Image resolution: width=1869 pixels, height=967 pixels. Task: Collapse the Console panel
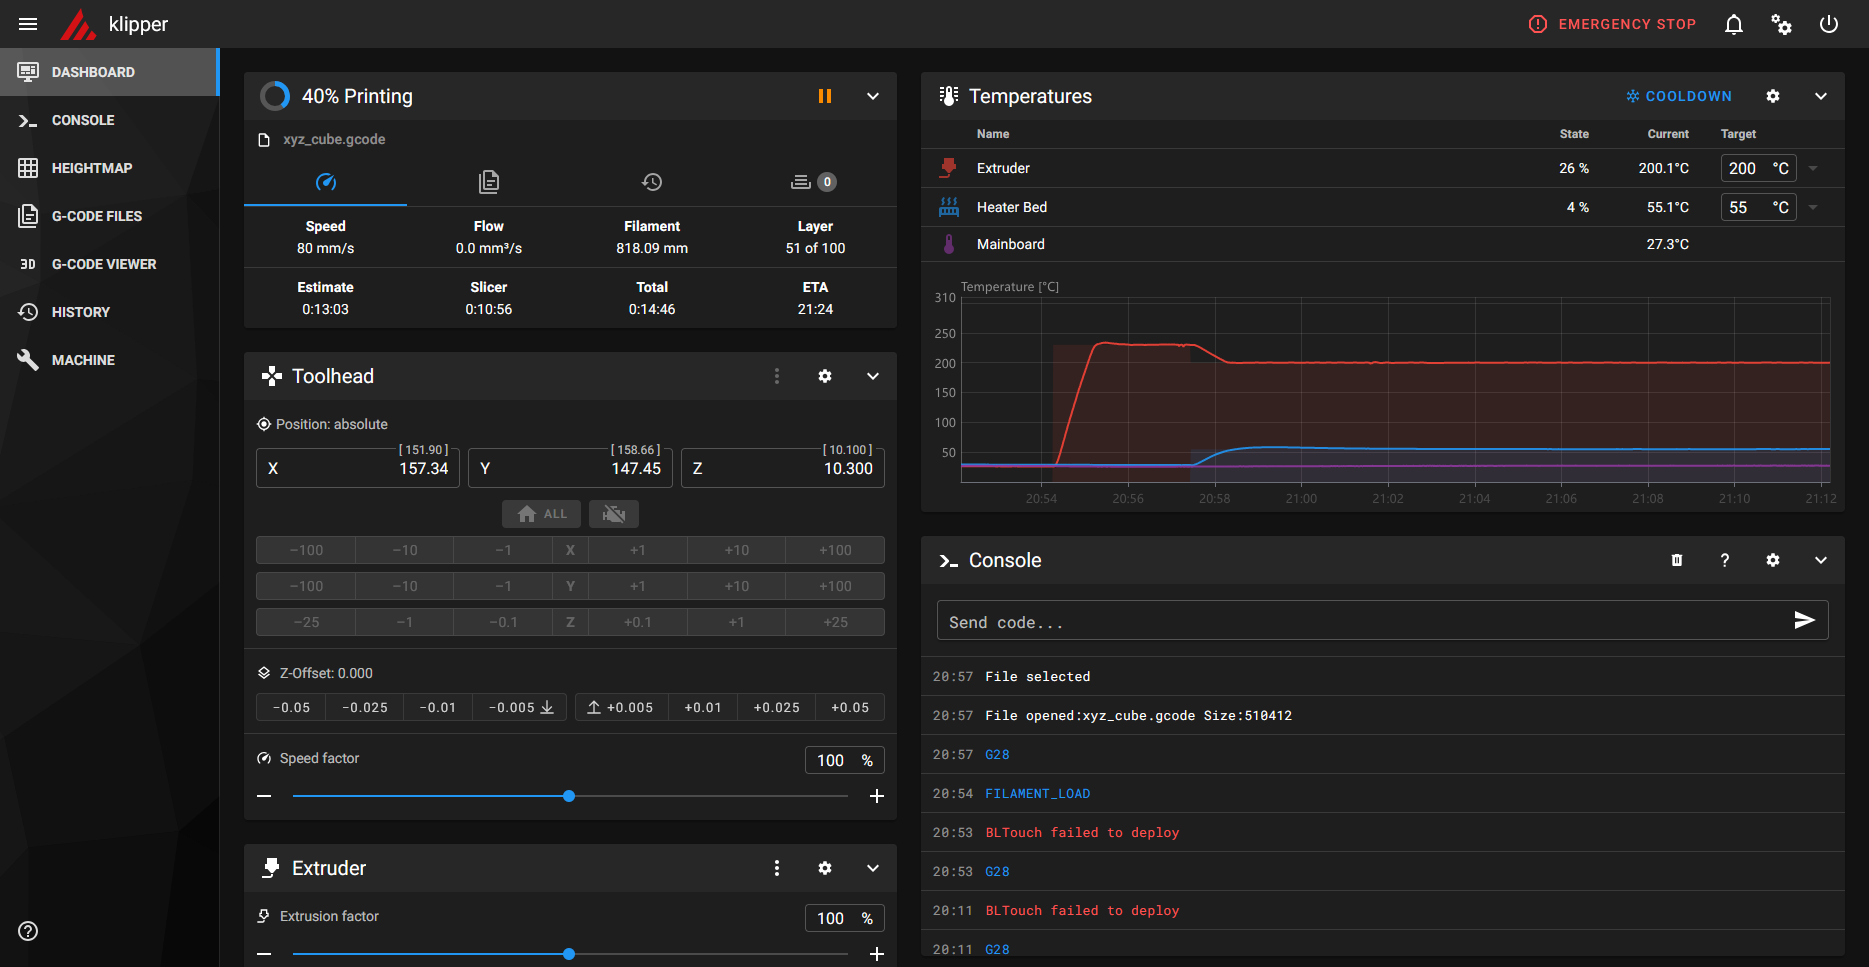(1820, 560)
